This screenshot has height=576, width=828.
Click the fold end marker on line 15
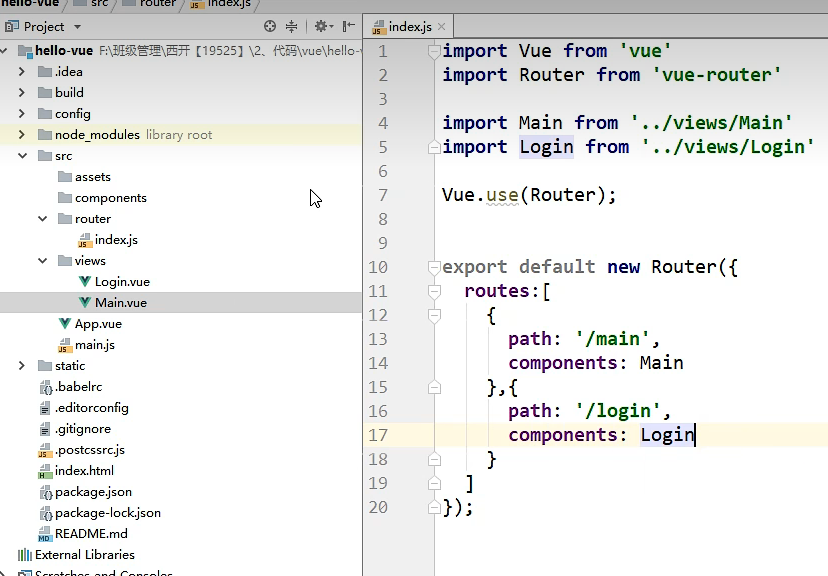434,388
